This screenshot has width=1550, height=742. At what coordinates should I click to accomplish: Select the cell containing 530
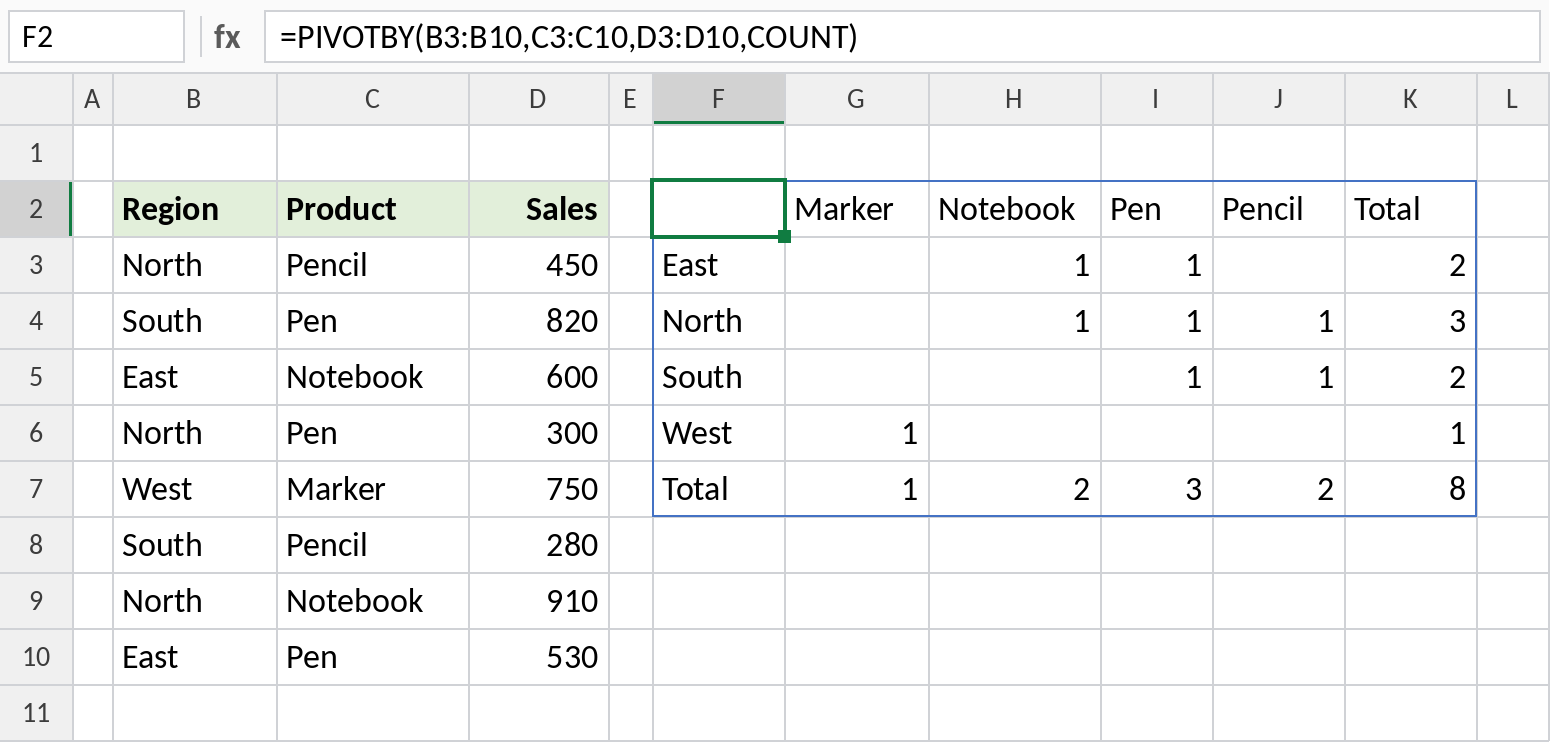(539, 657)
